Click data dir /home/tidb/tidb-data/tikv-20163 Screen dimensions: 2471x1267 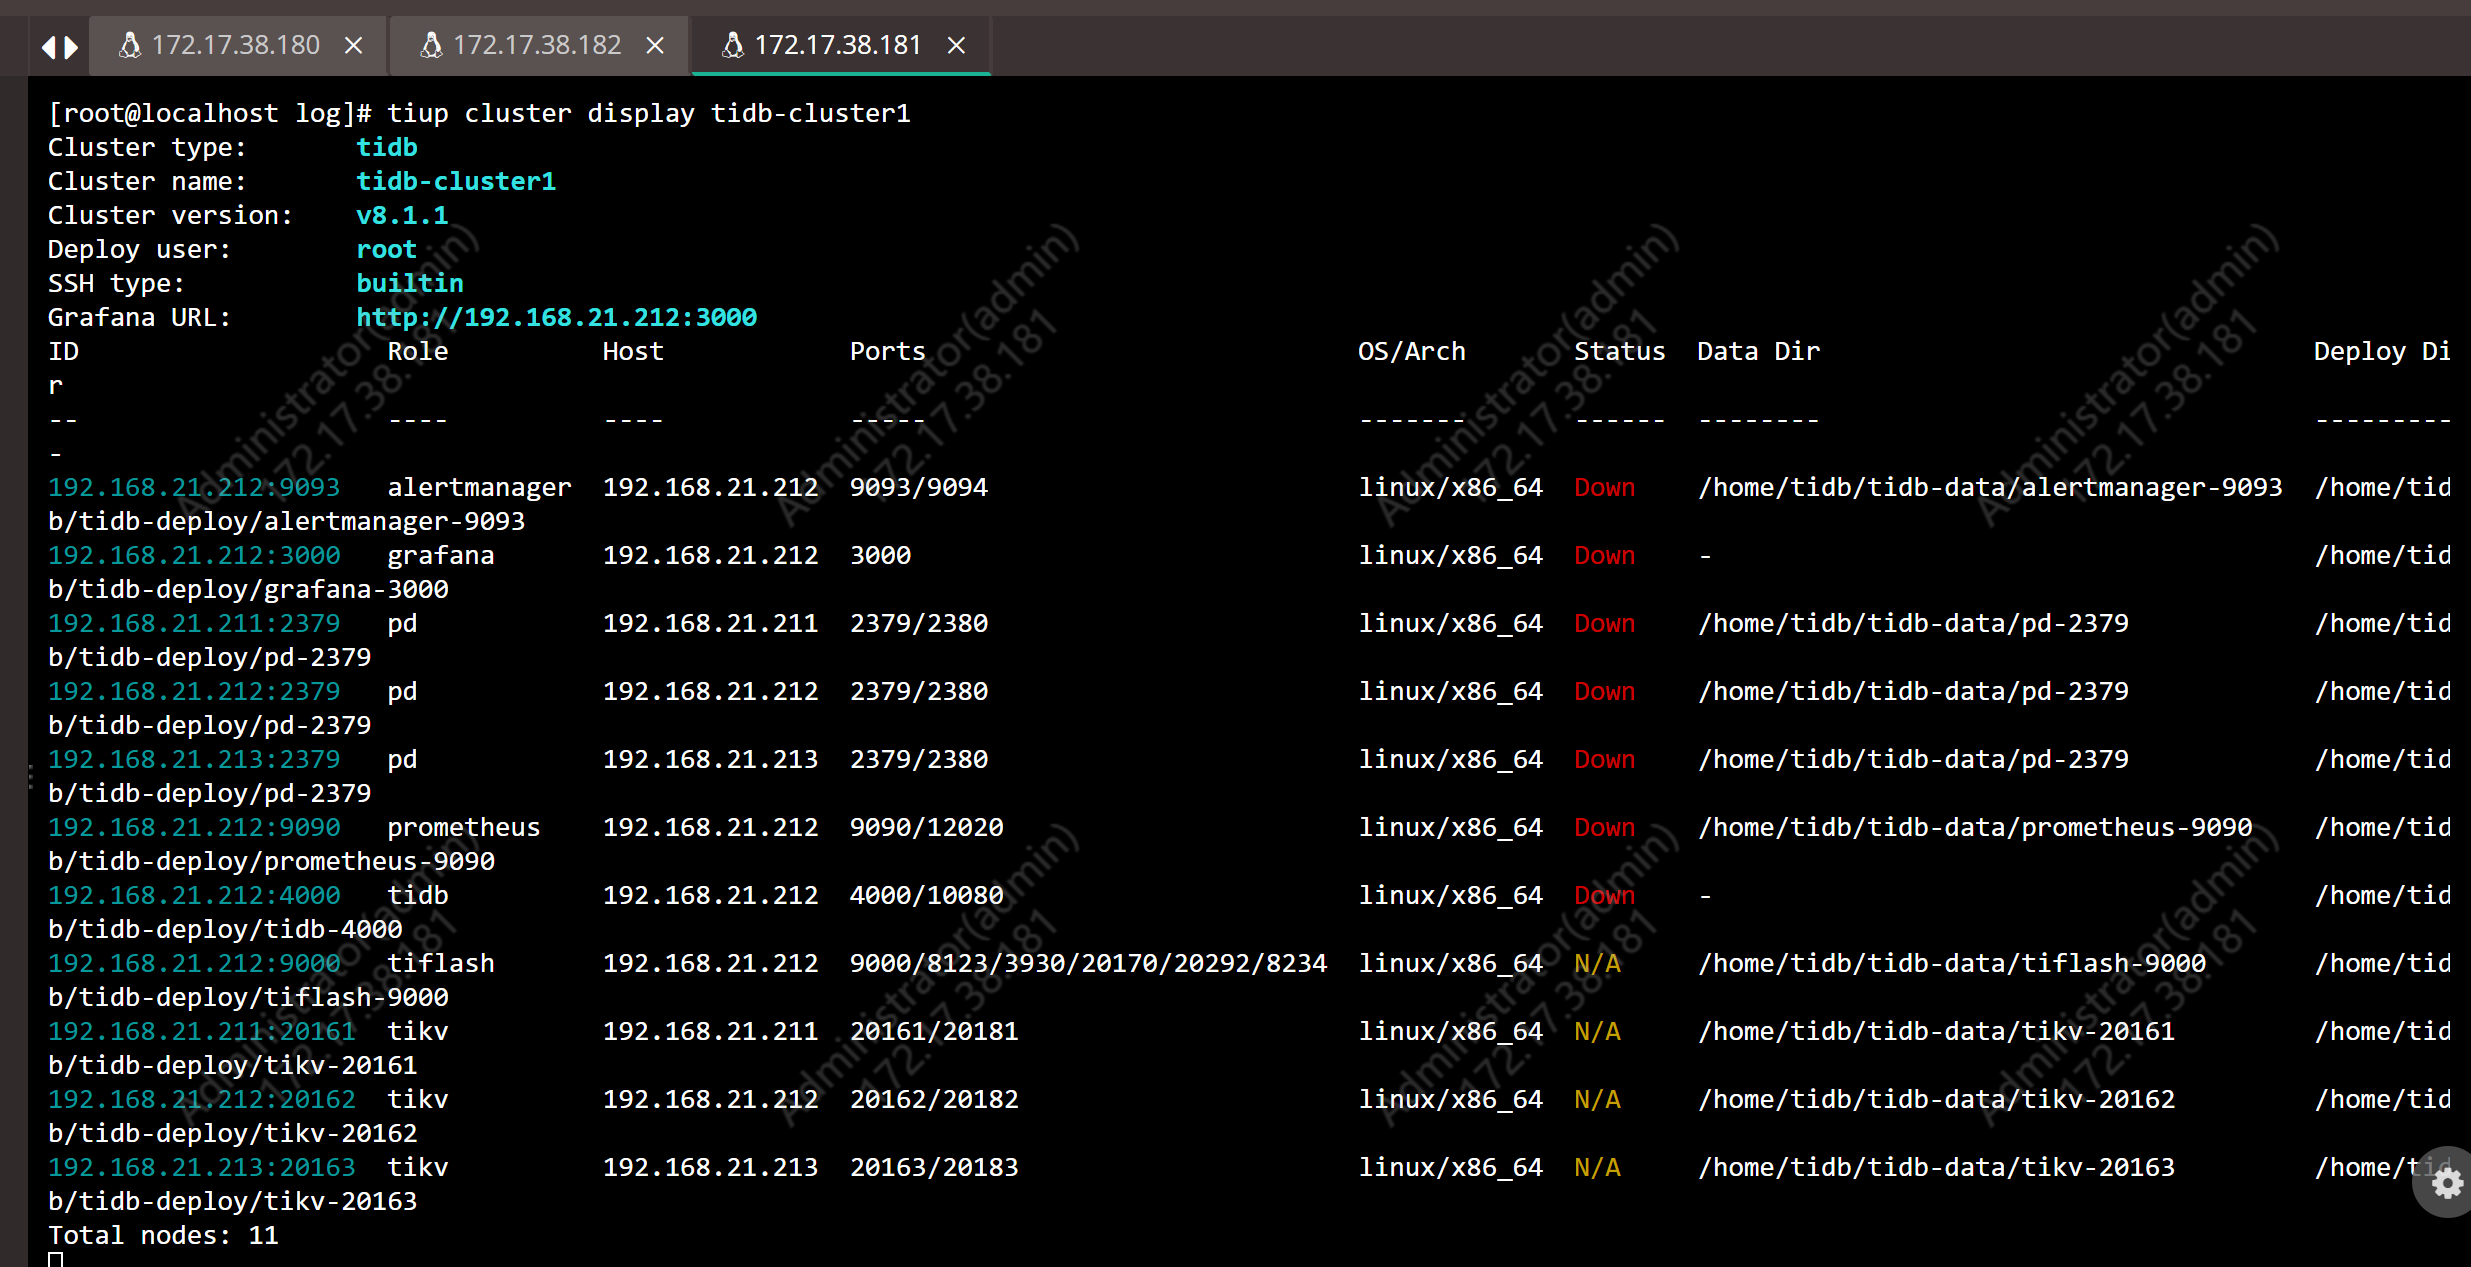pyautogui.click(x=1936, y=1167)
